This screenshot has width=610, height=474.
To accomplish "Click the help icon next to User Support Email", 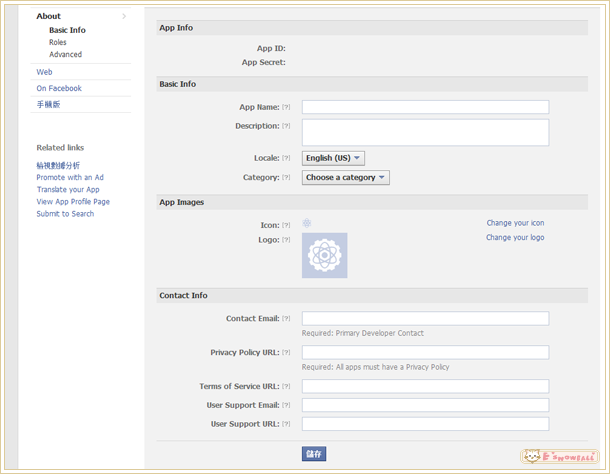I will coord(286,405).
